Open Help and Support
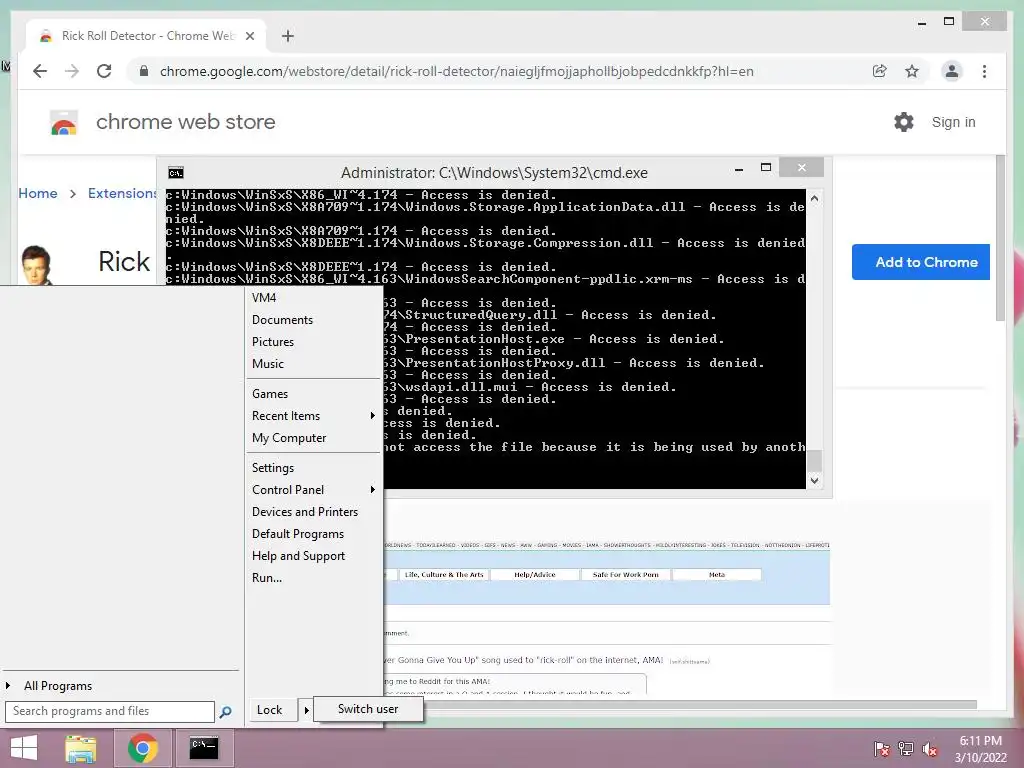The image size is (1024, 768). point(298,556)
